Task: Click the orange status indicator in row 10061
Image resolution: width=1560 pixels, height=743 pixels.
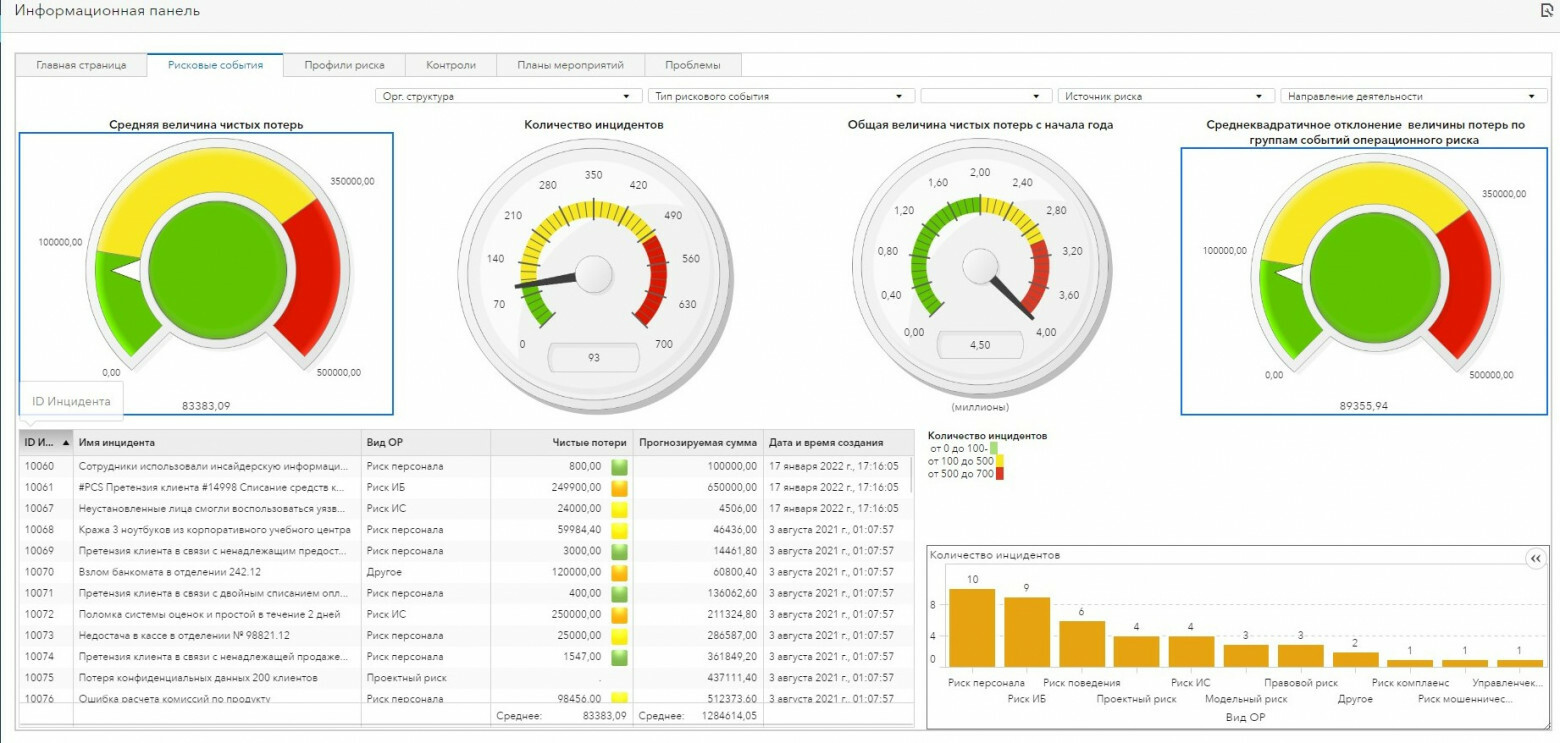Action: [x=619, y=487]
